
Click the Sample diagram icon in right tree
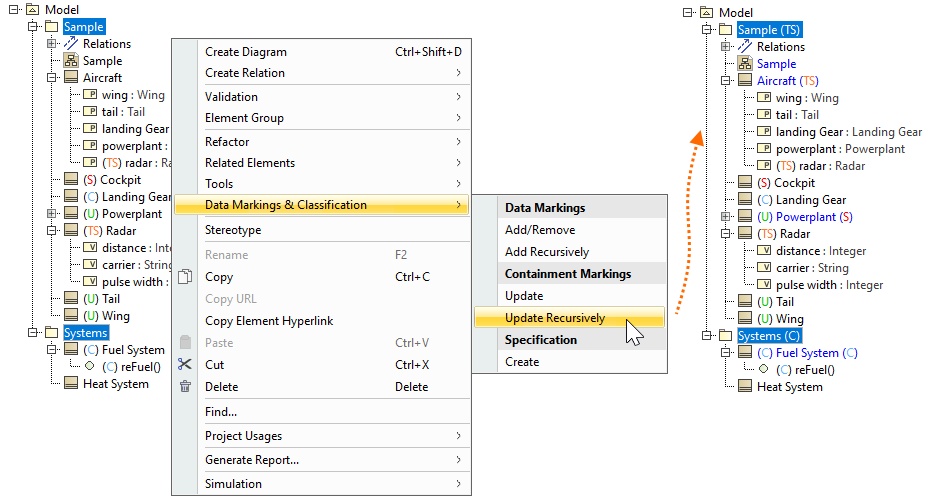point(745,64)
